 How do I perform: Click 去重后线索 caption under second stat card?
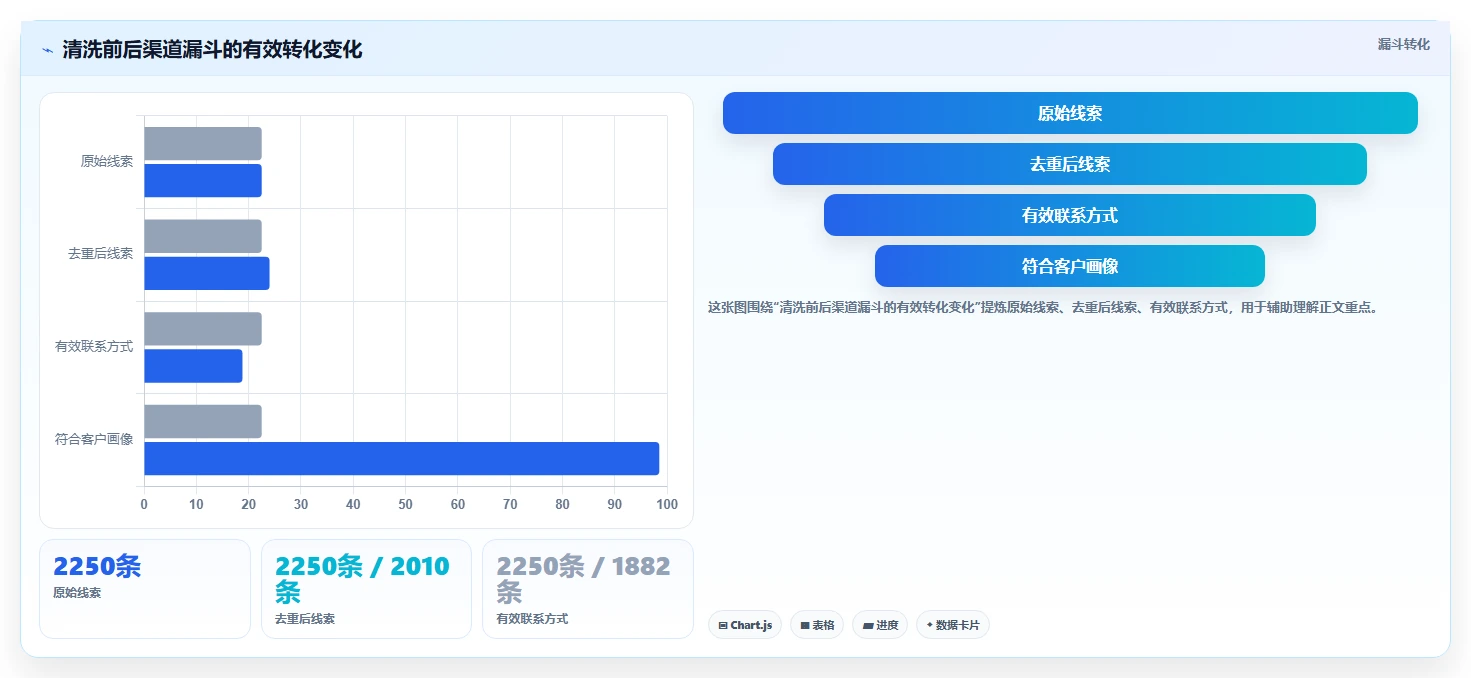click(x=305, y=619)
